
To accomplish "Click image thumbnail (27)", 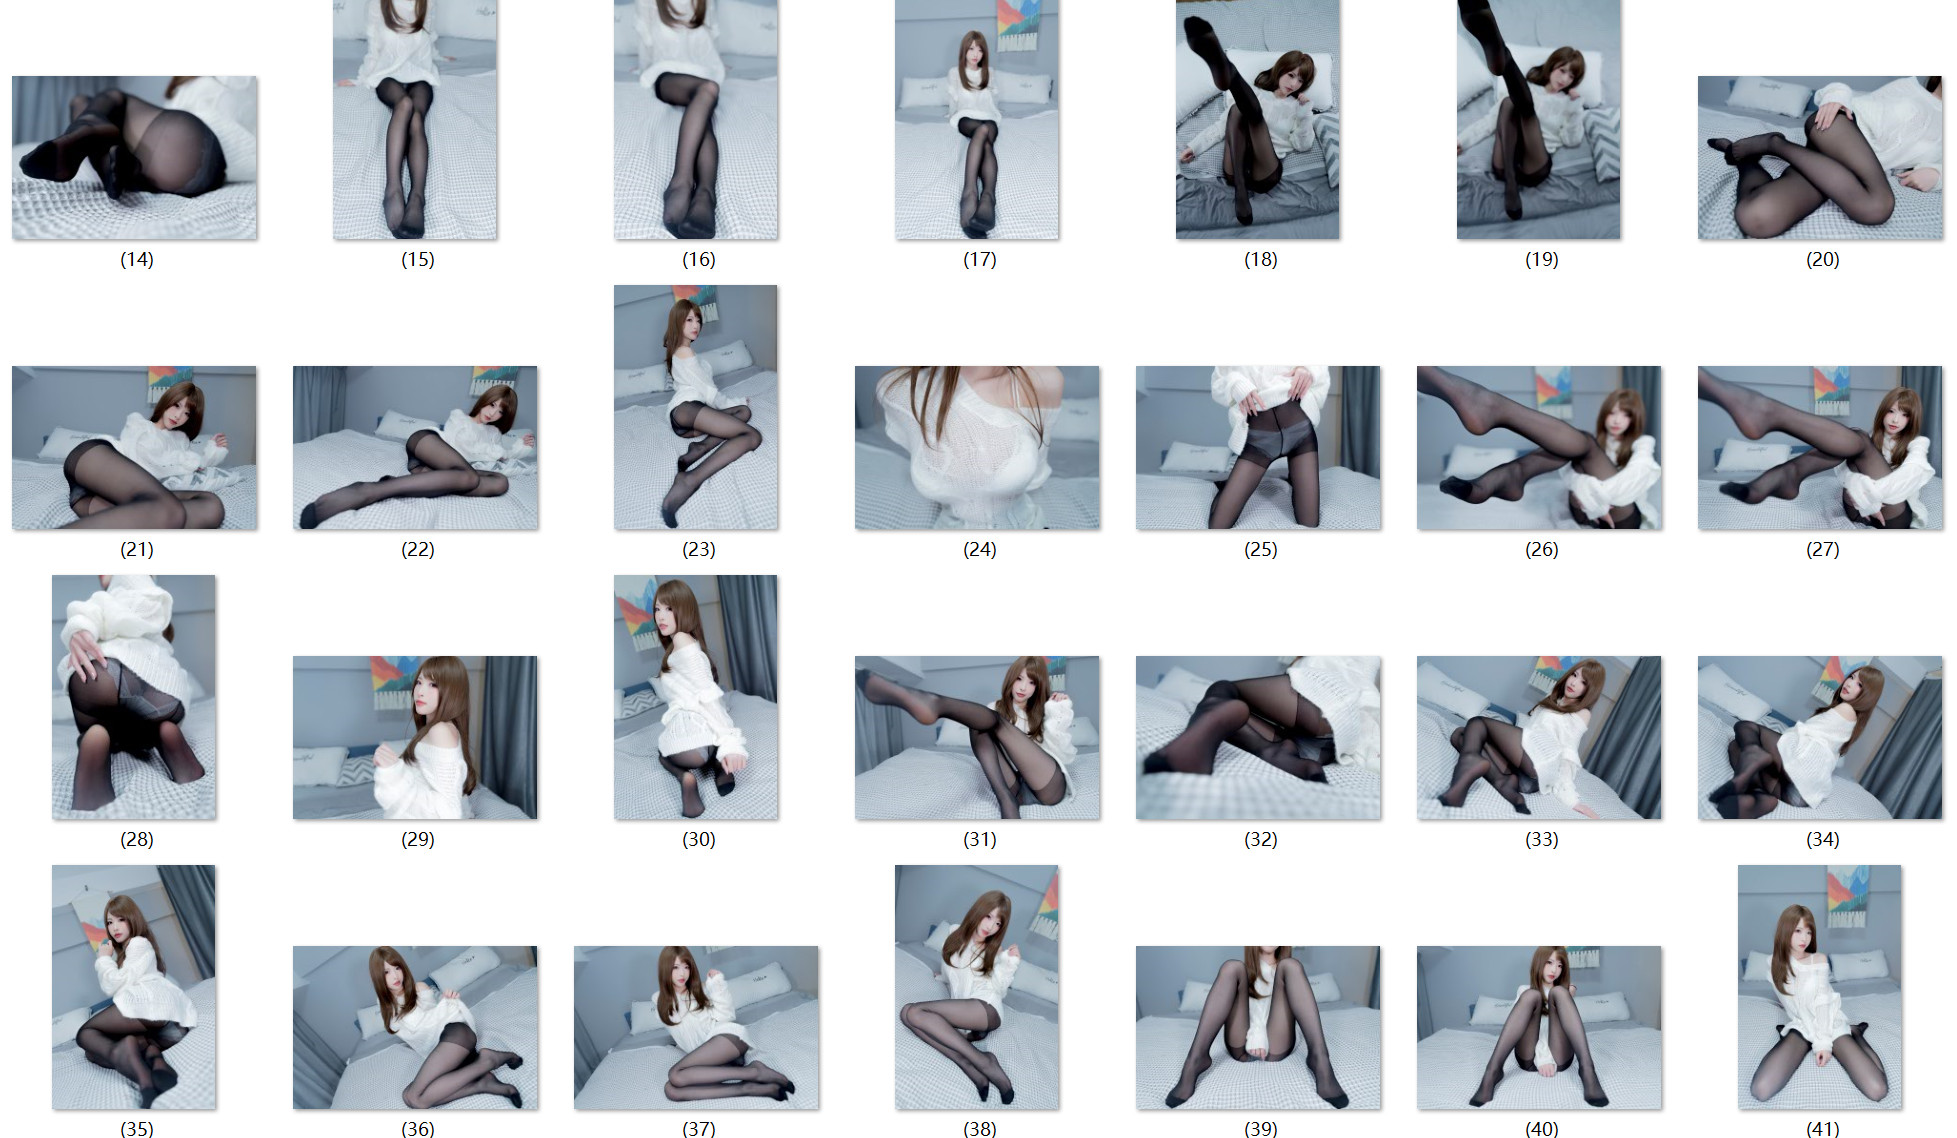I will (1820, 447).
